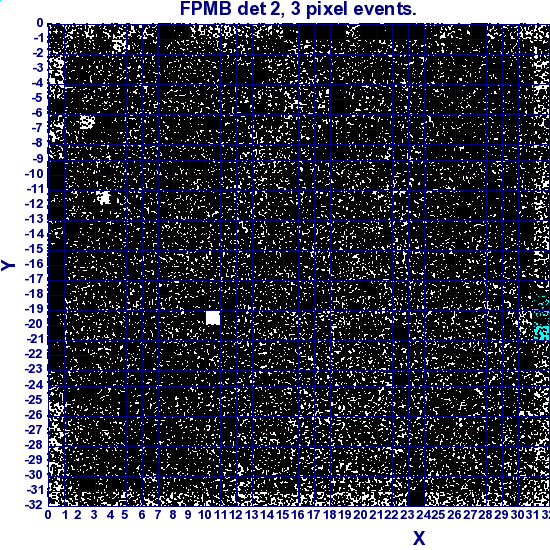Click the Y tick label -1
The width and height of the screenshot is (550, 550).
(38, 38)
